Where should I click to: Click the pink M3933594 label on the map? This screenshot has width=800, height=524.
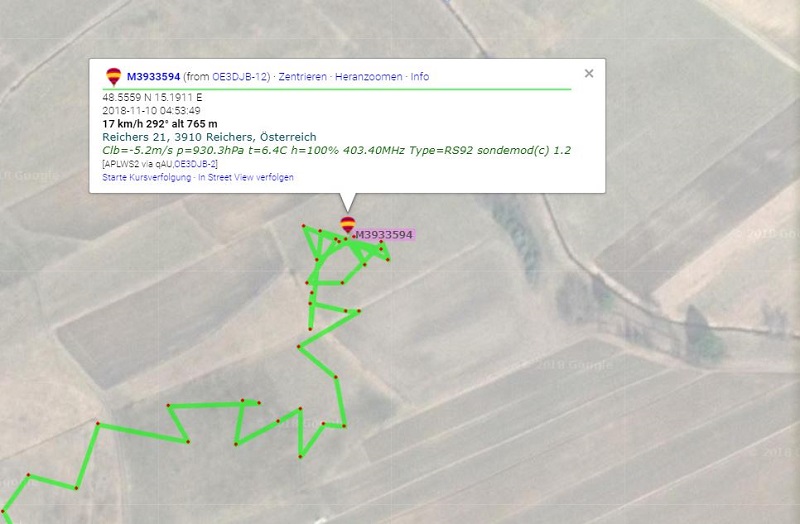pos(384,235)
